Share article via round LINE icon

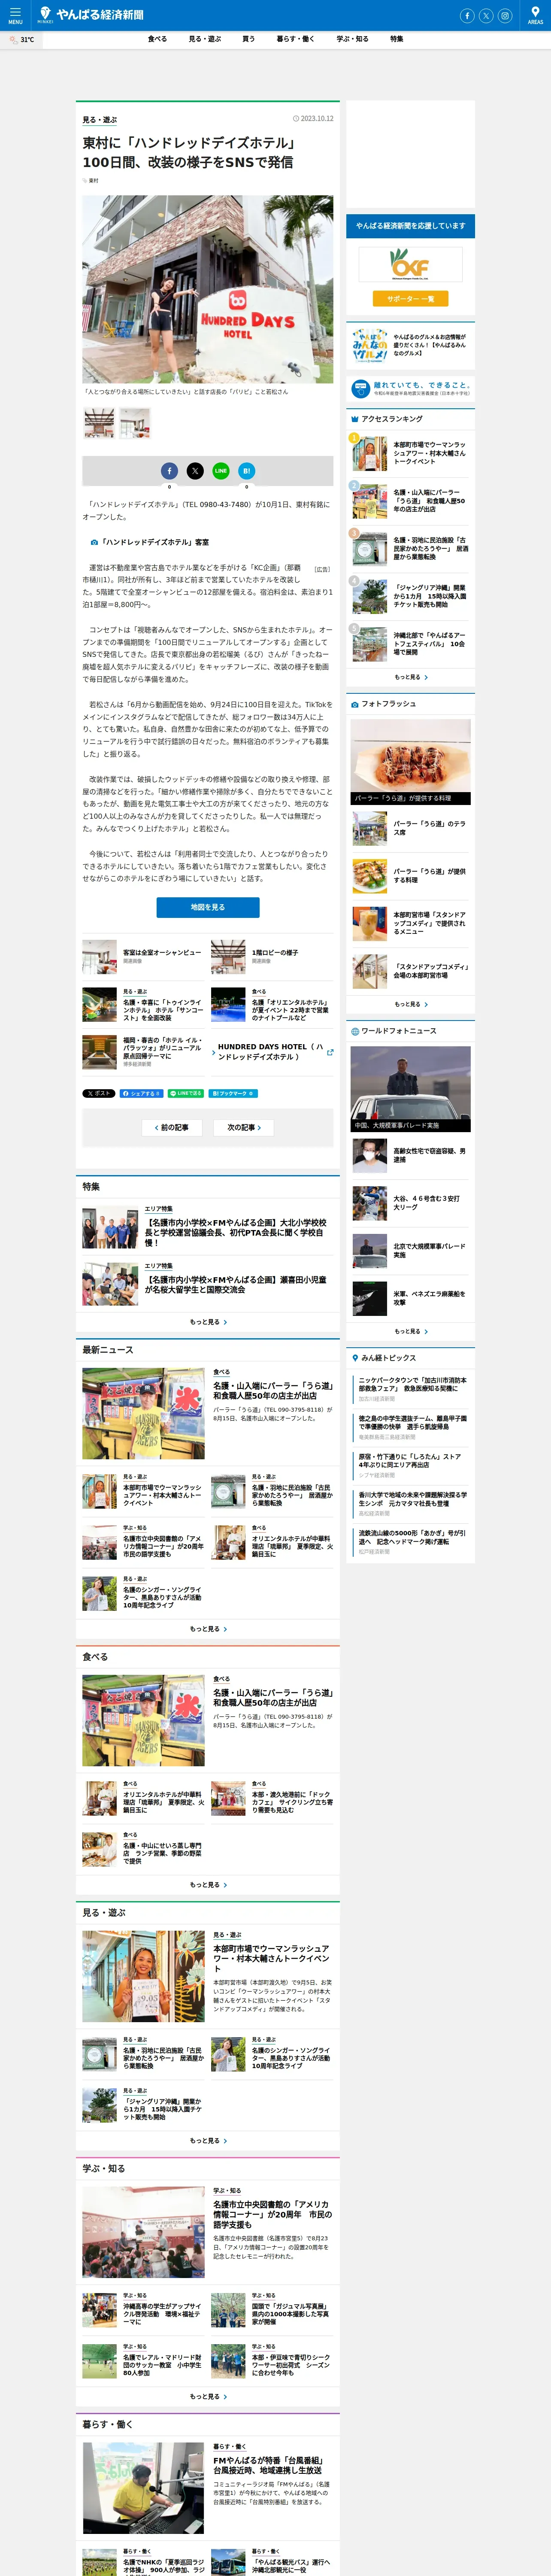point(221,470)
